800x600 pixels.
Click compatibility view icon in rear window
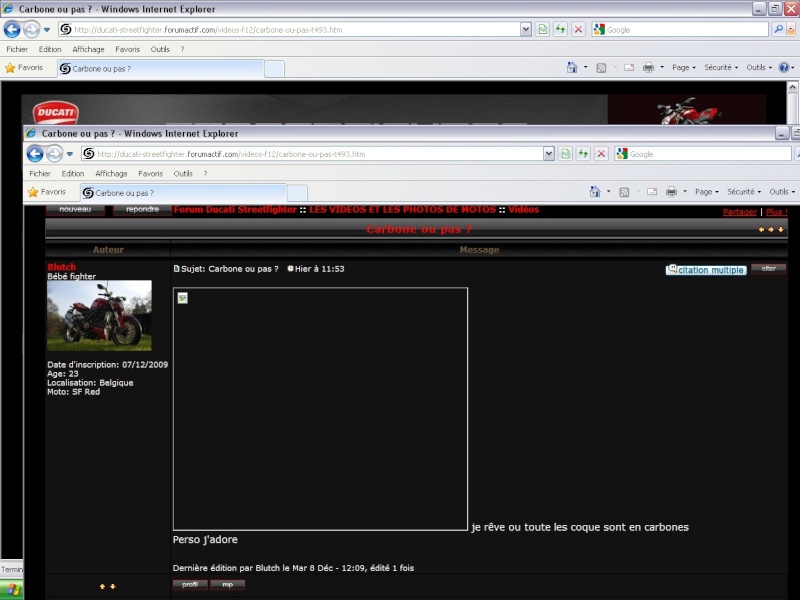coord(543,30)
